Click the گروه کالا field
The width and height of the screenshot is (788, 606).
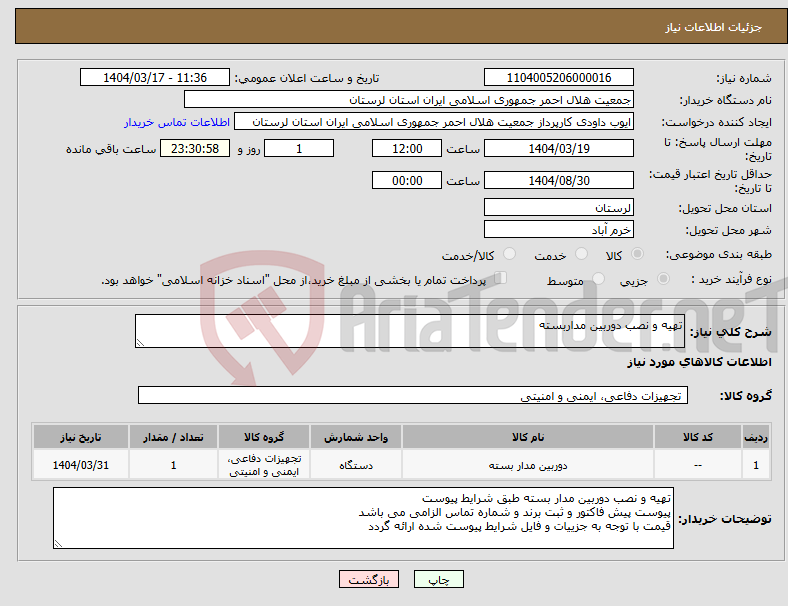[x=413, y=395]
